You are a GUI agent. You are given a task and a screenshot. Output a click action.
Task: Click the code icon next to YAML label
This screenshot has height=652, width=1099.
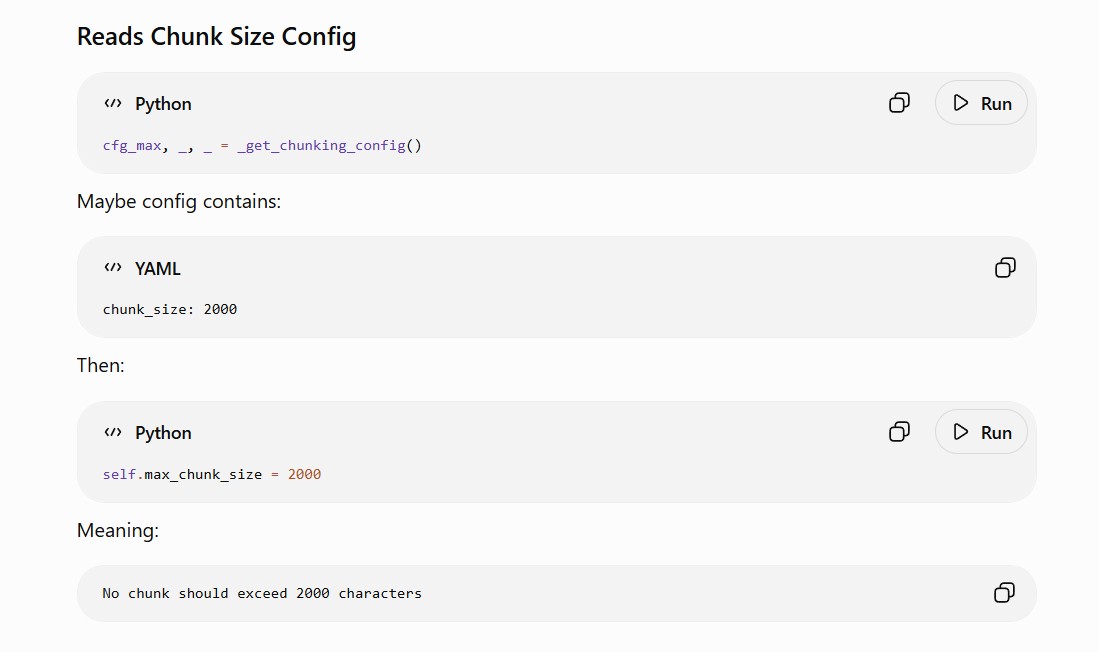coord(113,267)
